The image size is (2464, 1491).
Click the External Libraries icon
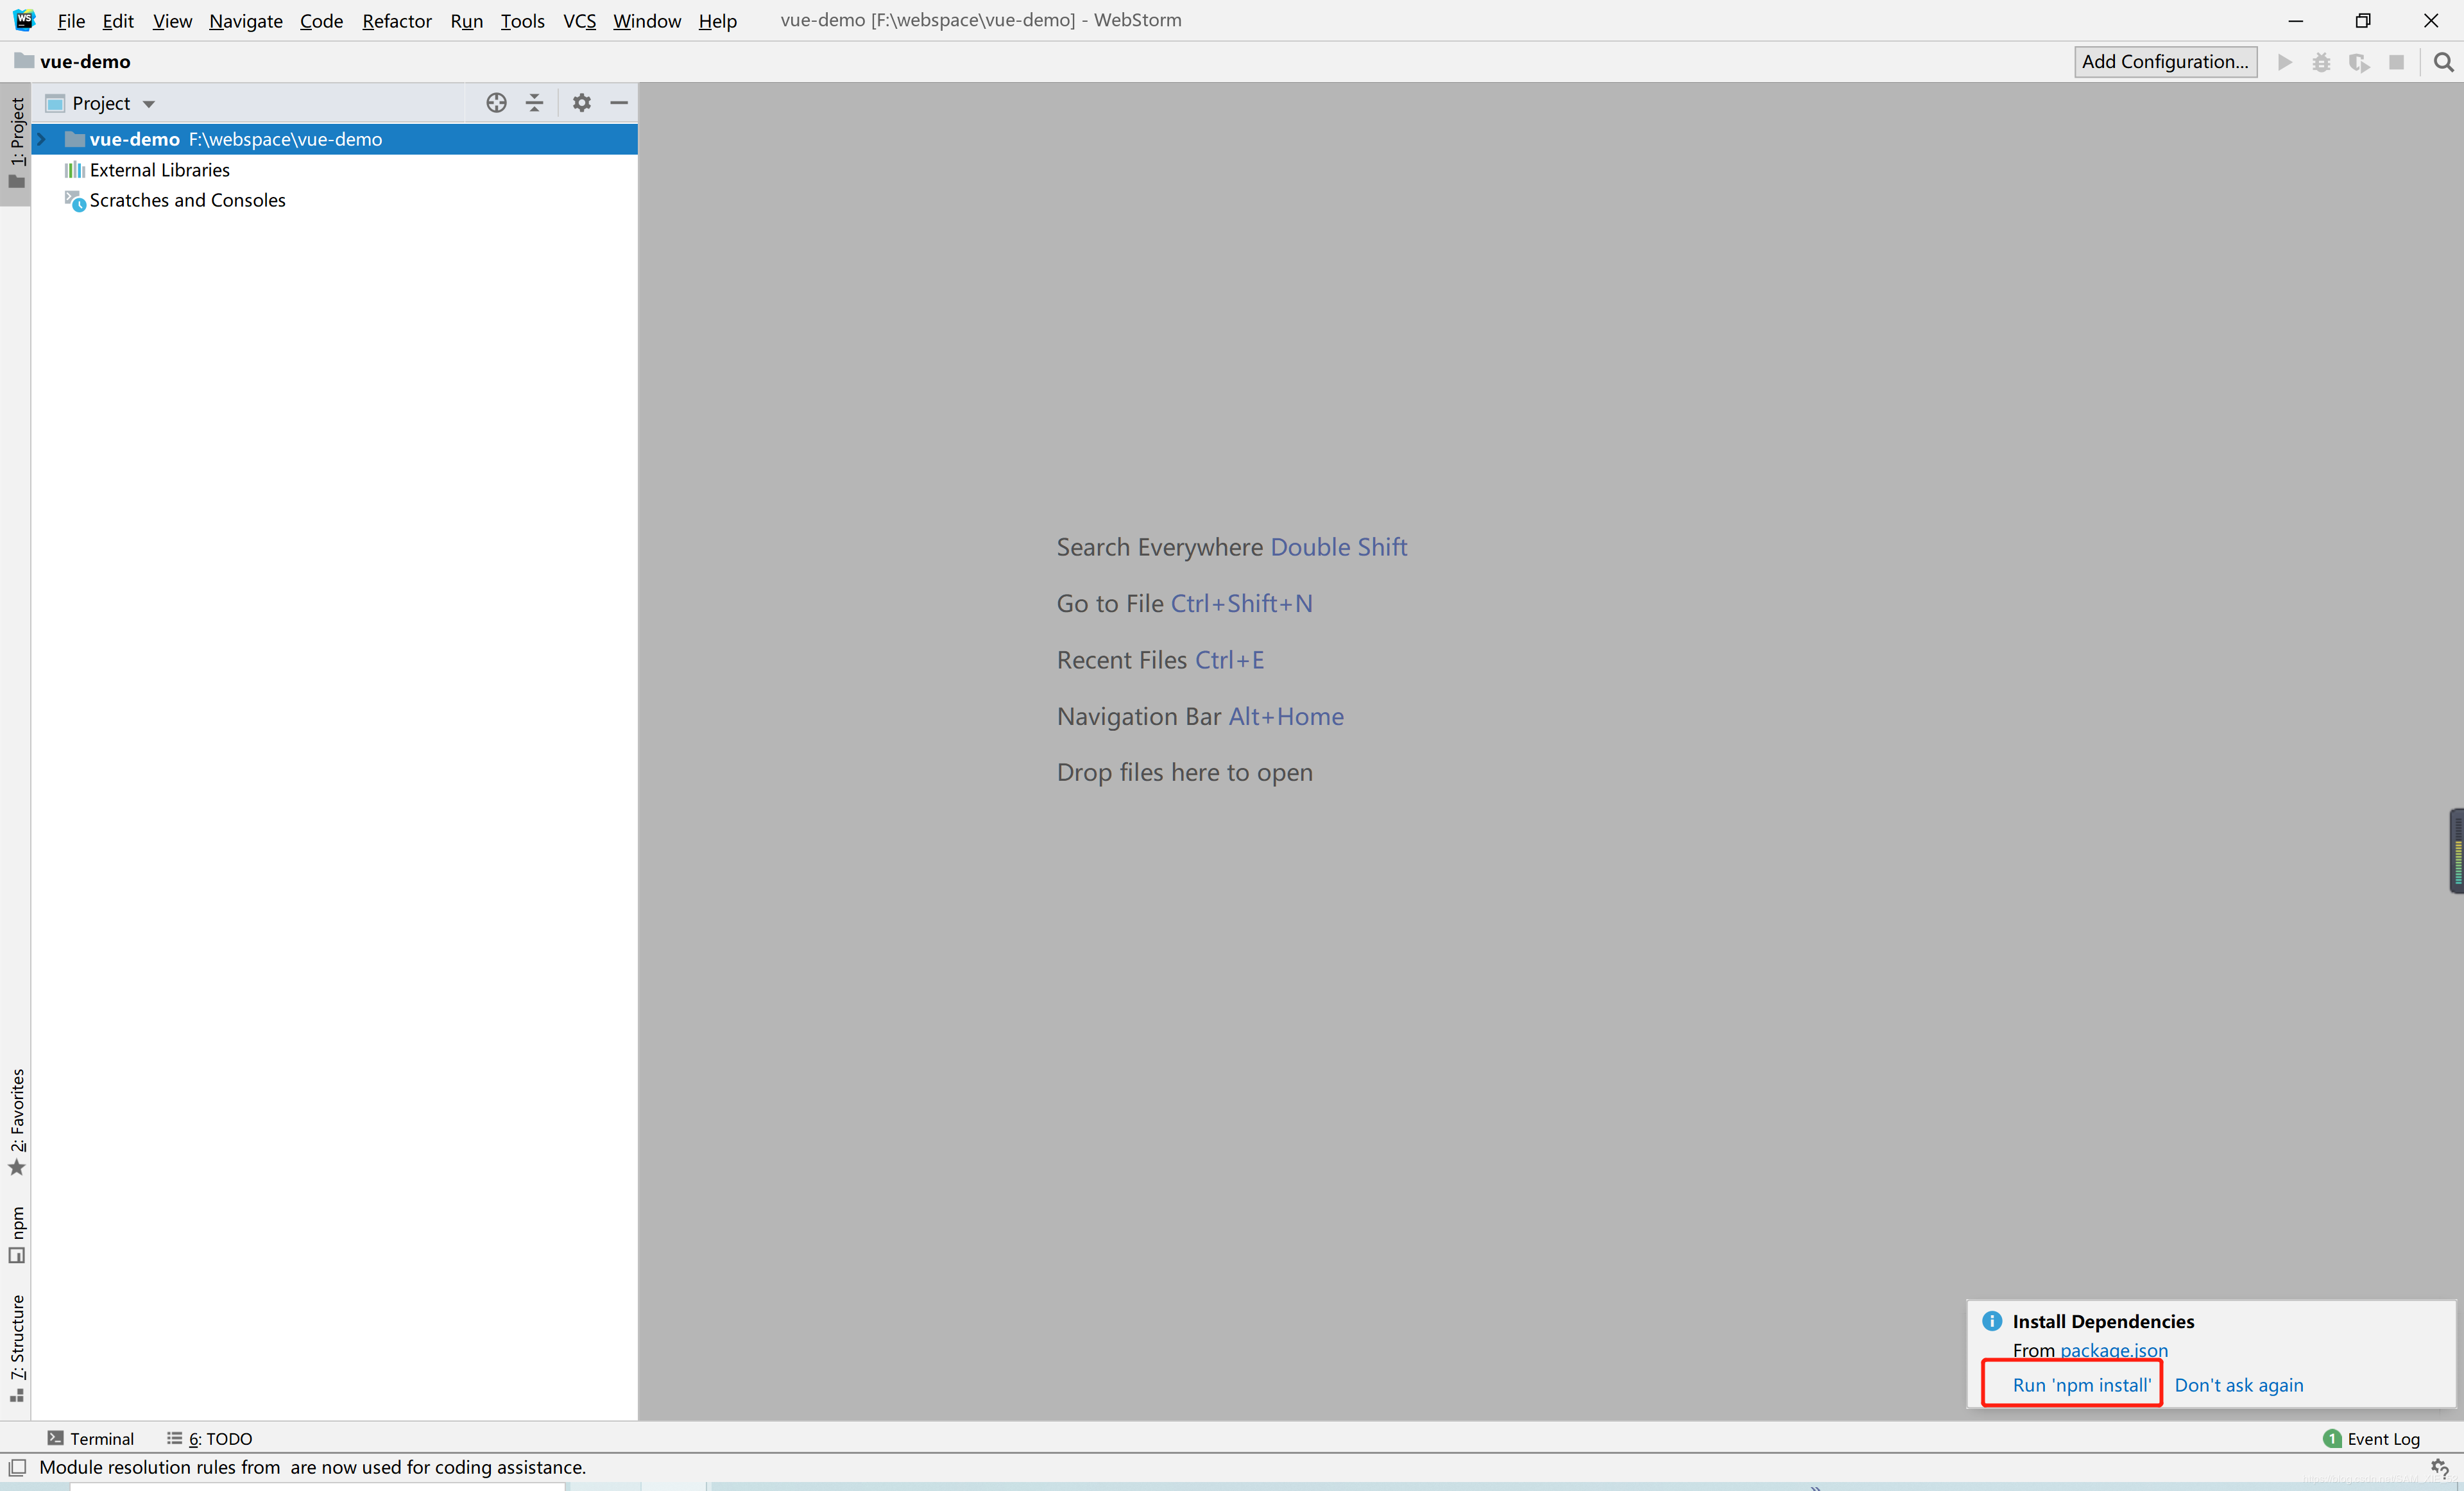pyautogui.click(x=74, y=170)
